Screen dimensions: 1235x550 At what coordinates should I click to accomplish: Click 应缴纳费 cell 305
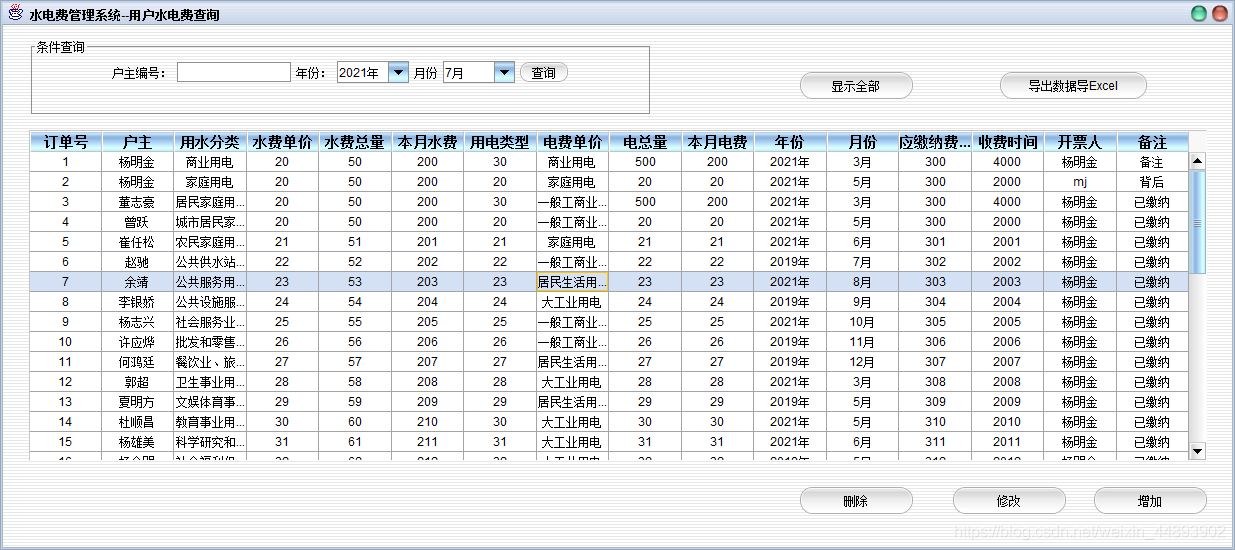click(935, 322)
